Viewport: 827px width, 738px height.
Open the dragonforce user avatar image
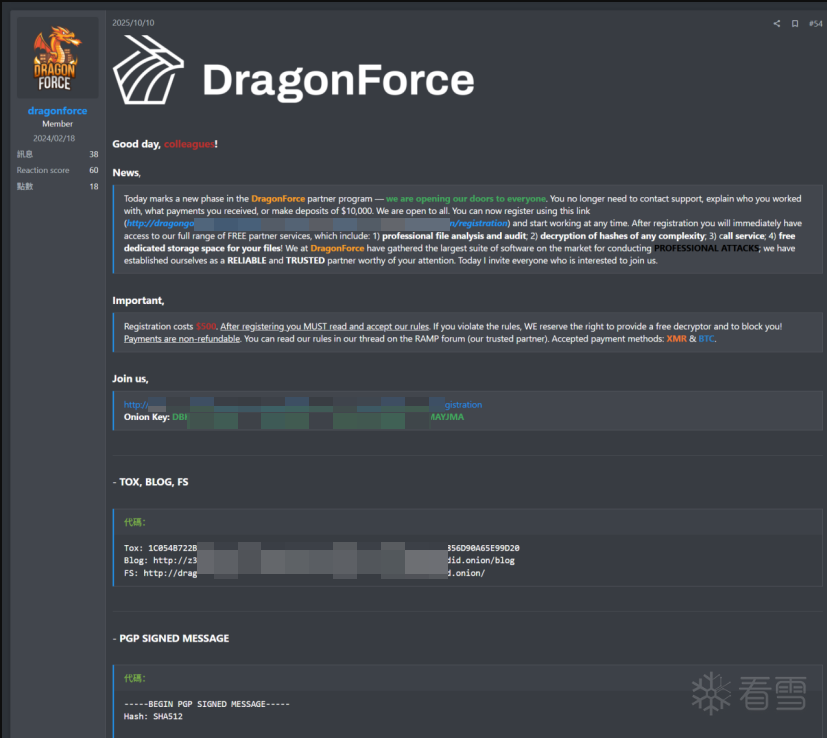(57, 58)
